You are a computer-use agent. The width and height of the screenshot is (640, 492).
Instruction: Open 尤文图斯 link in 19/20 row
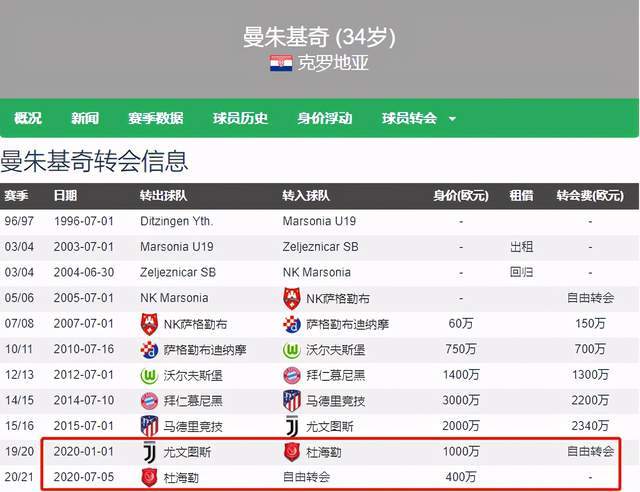click(x=187, y=452)
